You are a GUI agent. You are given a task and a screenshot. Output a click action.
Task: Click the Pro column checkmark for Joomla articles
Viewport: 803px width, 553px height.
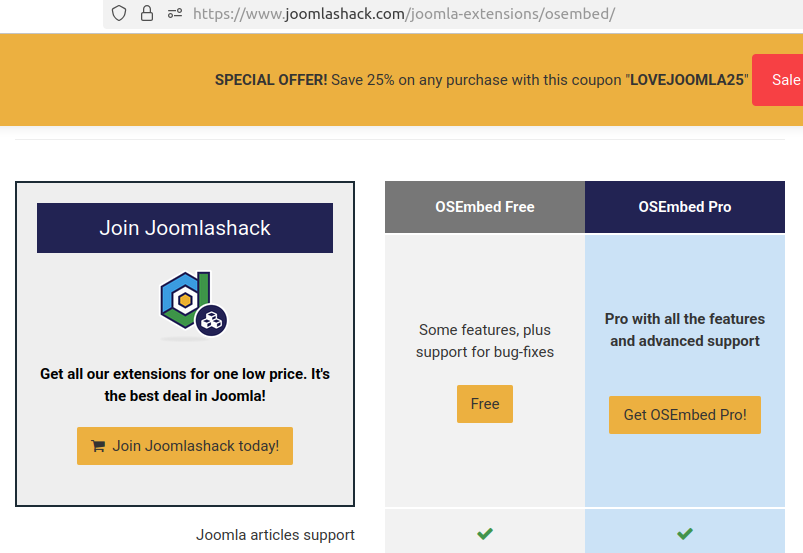(685, 534)
